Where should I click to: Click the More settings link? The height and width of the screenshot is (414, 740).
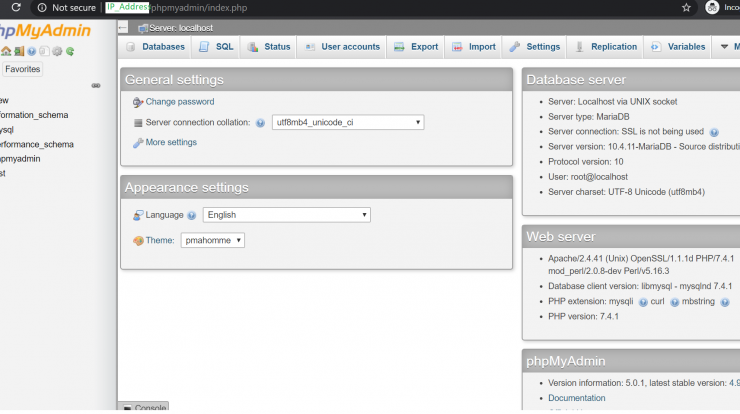171,143
